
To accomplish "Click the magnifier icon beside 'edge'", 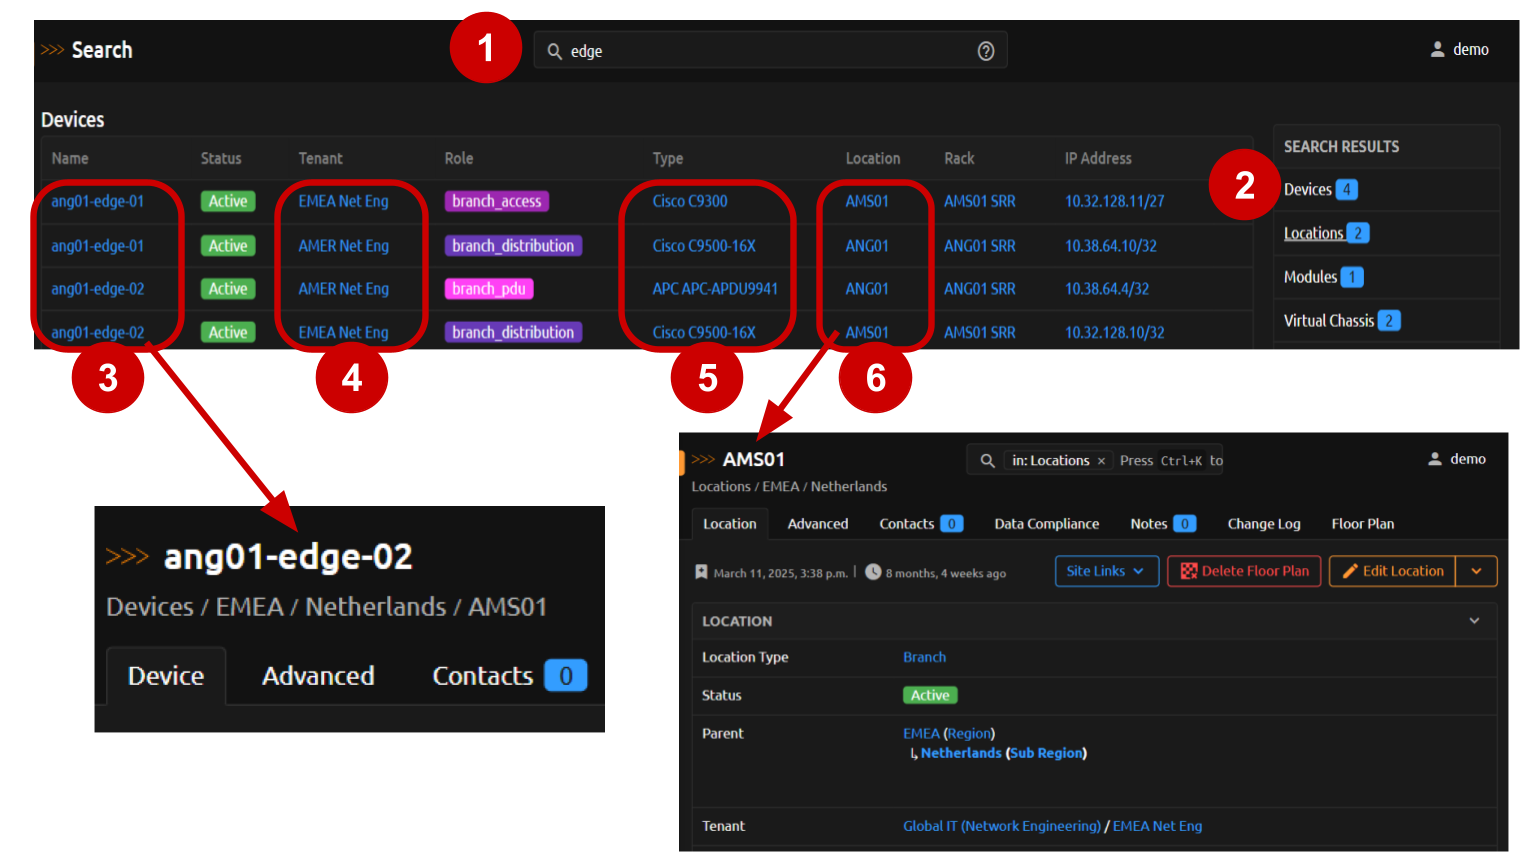I will click(x=554, y=51).
